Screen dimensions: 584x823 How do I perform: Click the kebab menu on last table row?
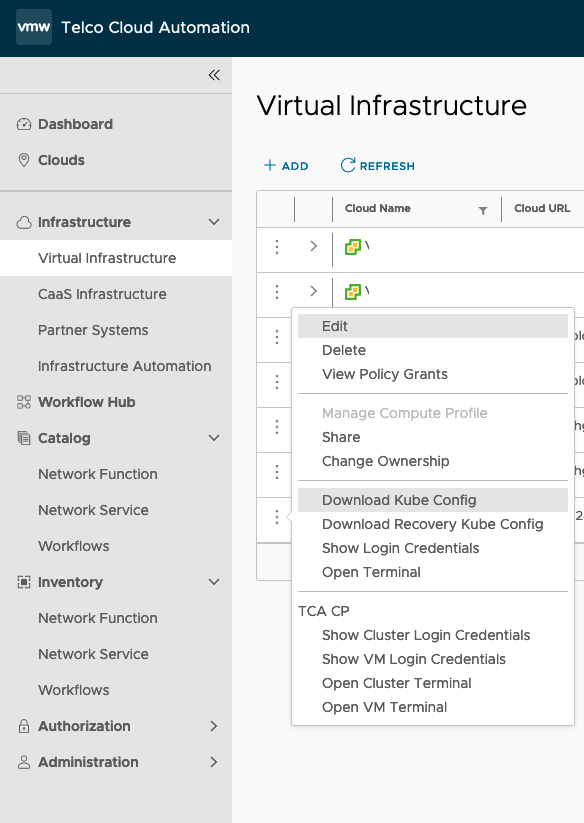pyautogui.click(x=277, y=518)
